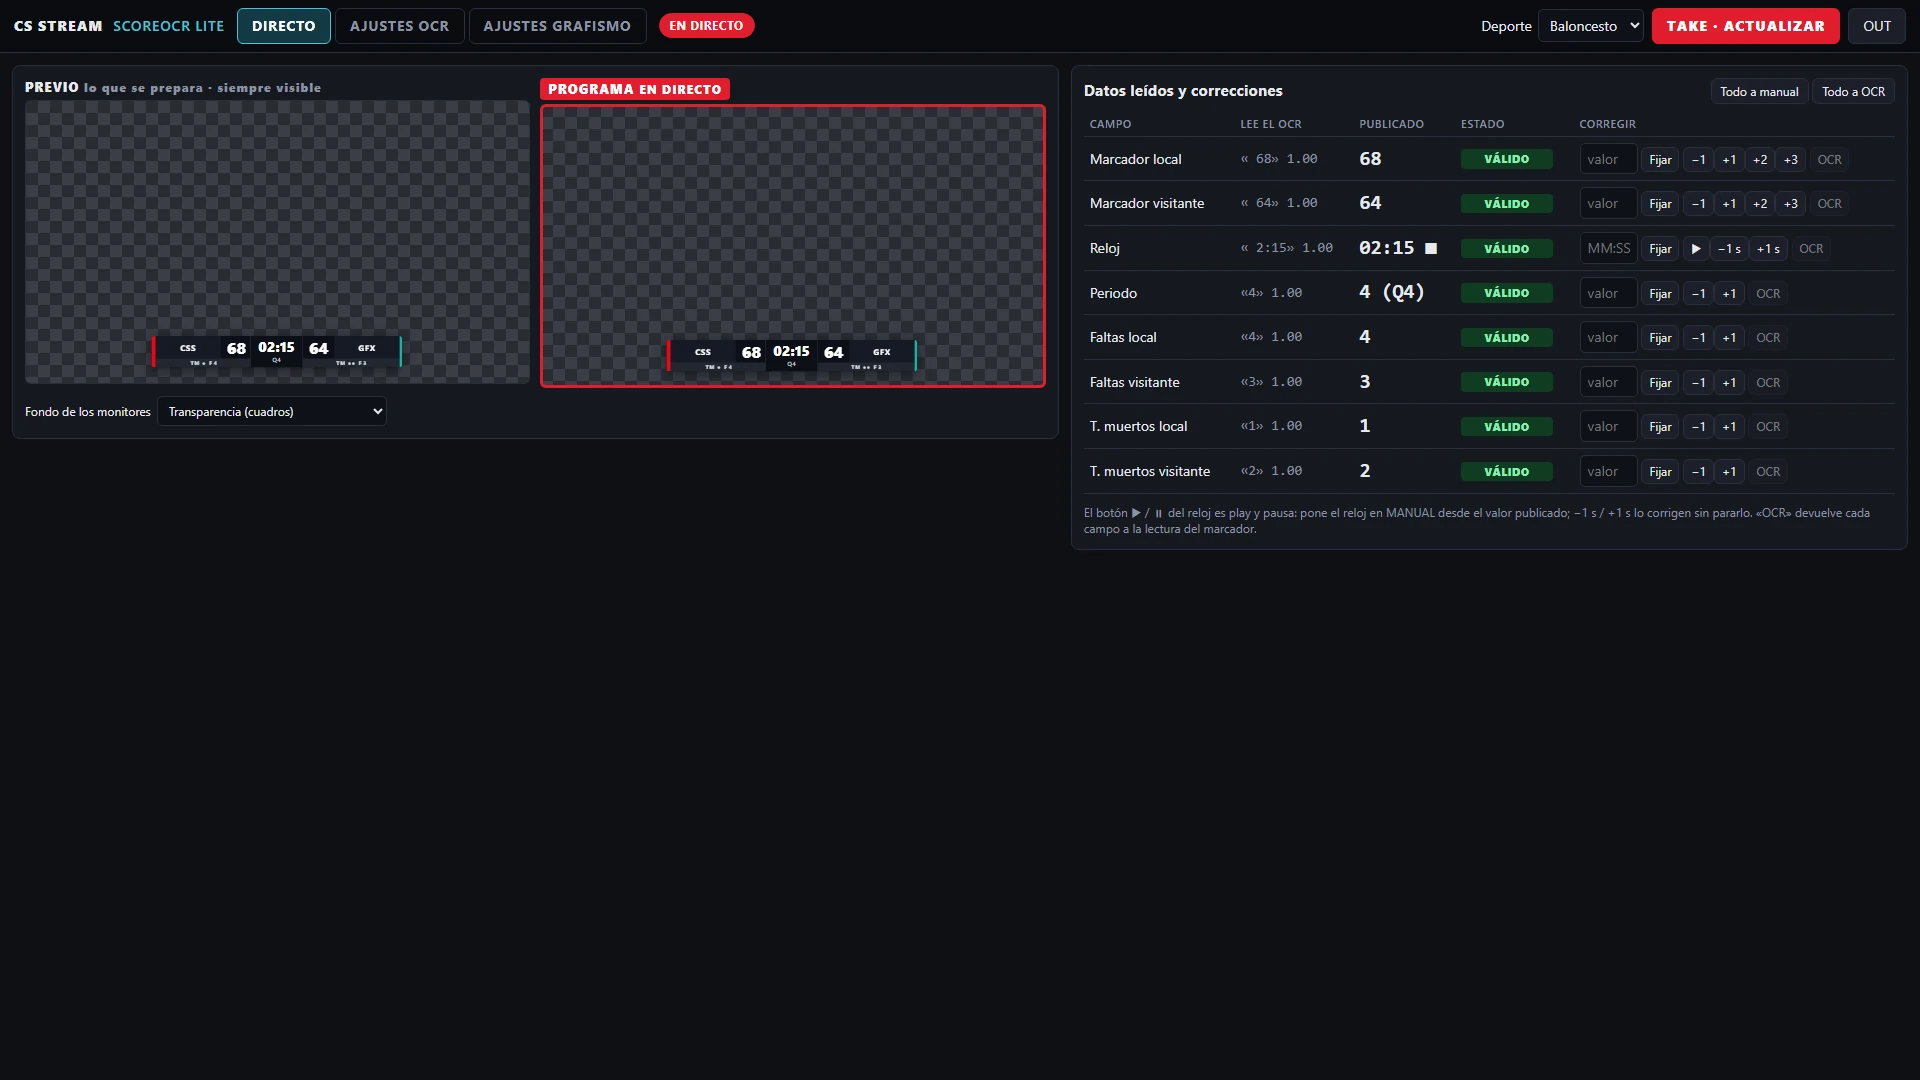Focus the Reloj MM:SS input field
1920x1080 pixels.
(x=1608, y=249)
